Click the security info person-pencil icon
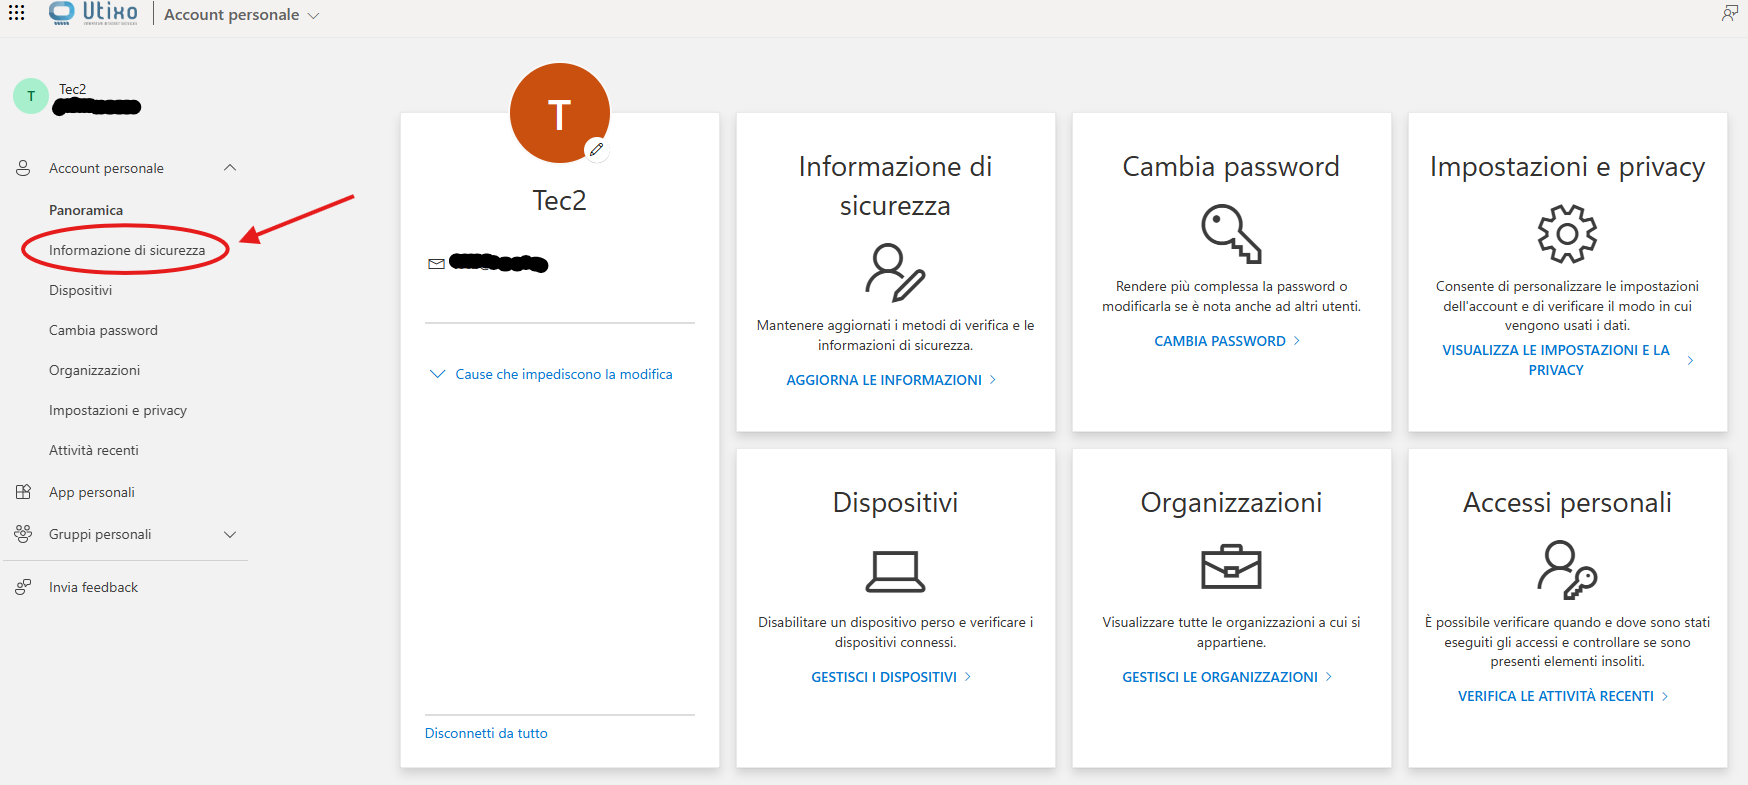This screenshot has width=1748, height=785. [x=895, y=272]
